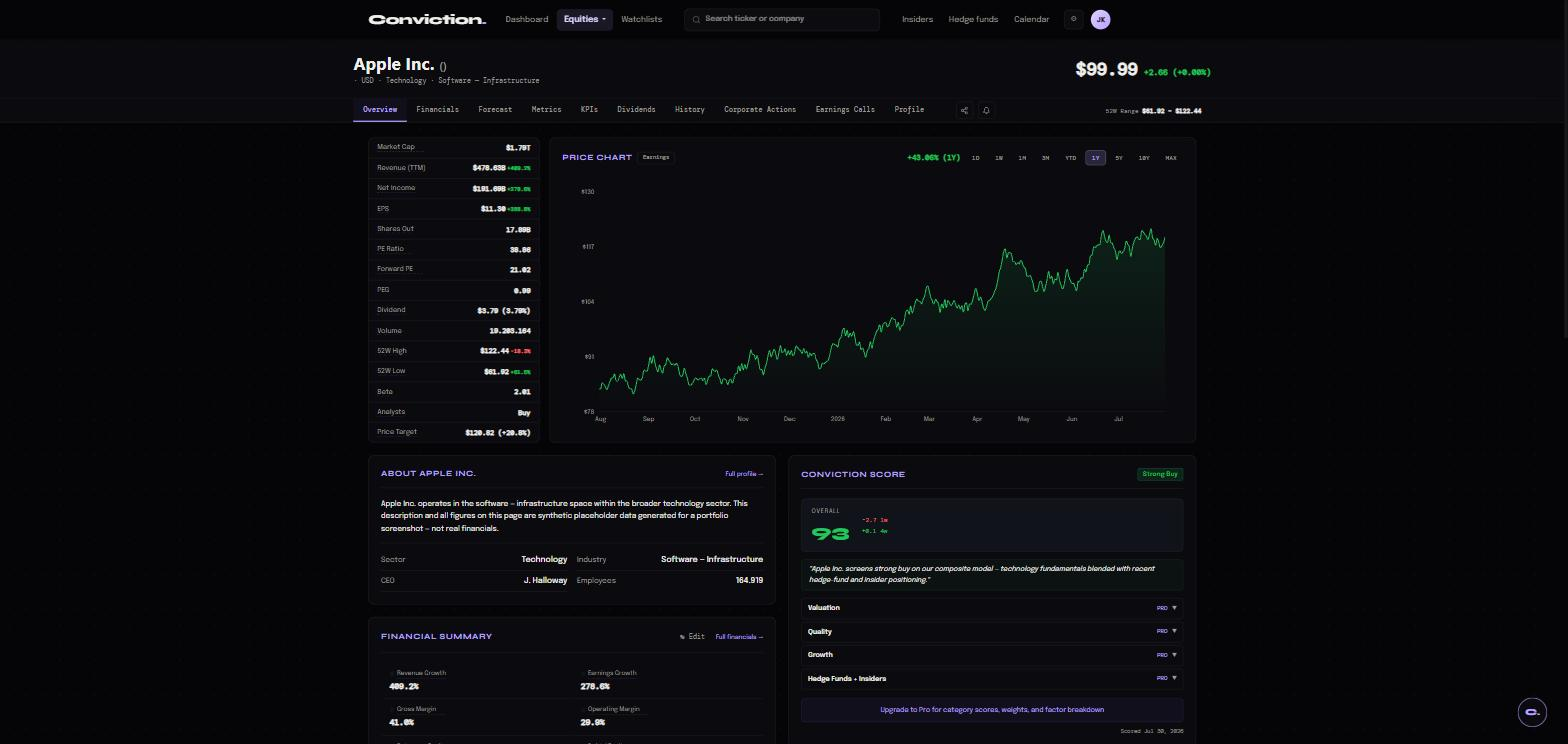Follow the Full profile link

(744, 474)
